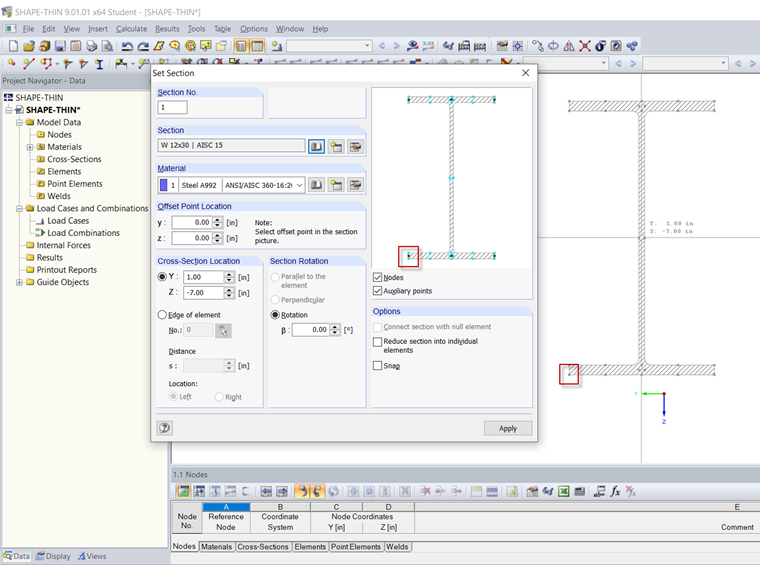Open the Results menu
Viewport: 760px width, 570px height.
click(167, 29)
